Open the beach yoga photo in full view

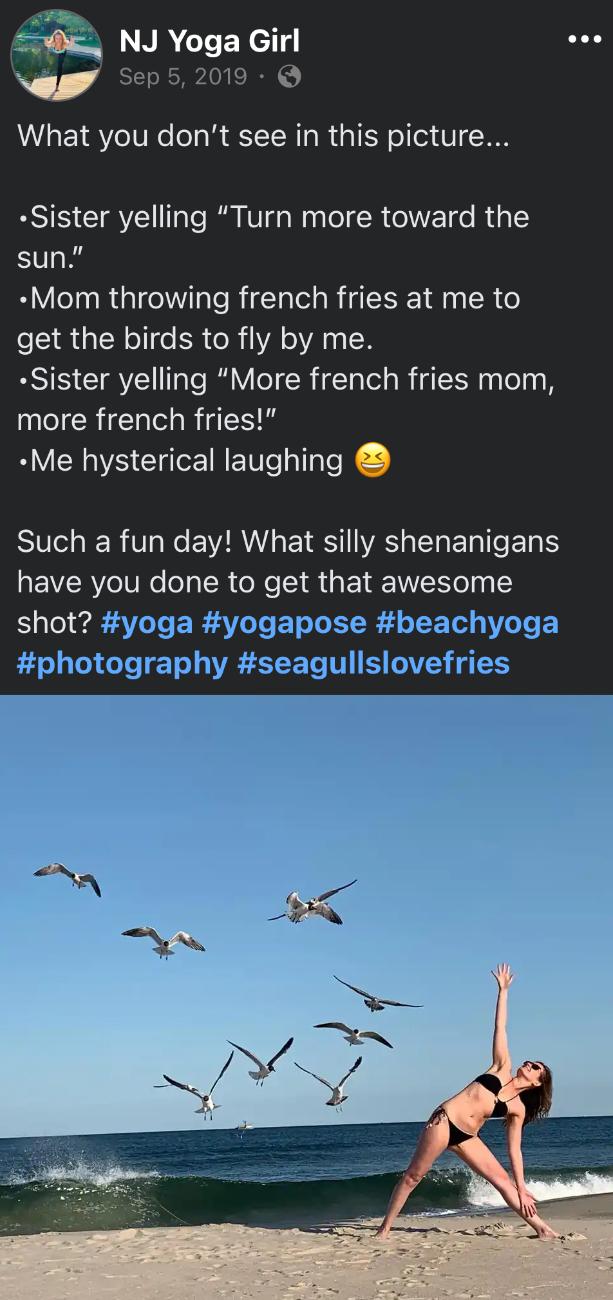(306, 997)
